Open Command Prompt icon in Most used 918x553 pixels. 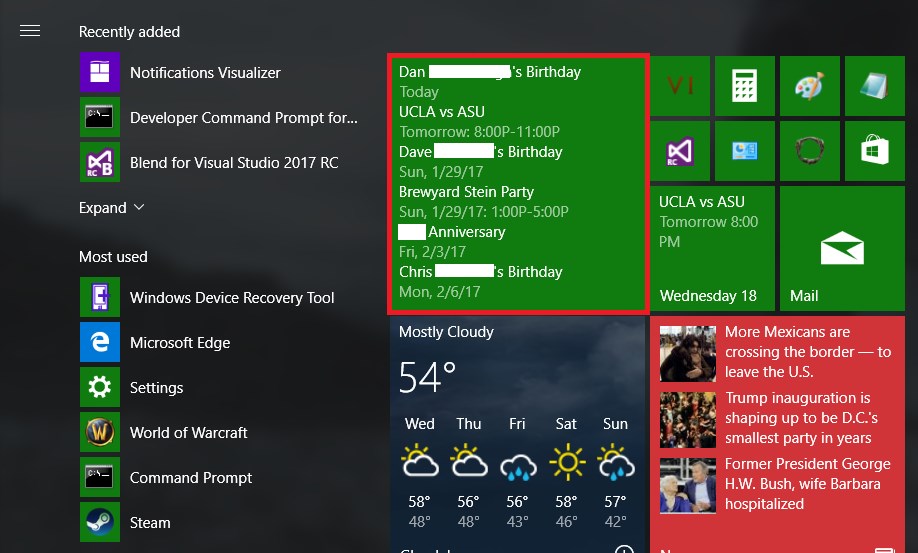pyautogui.click(x=100, y=478)
